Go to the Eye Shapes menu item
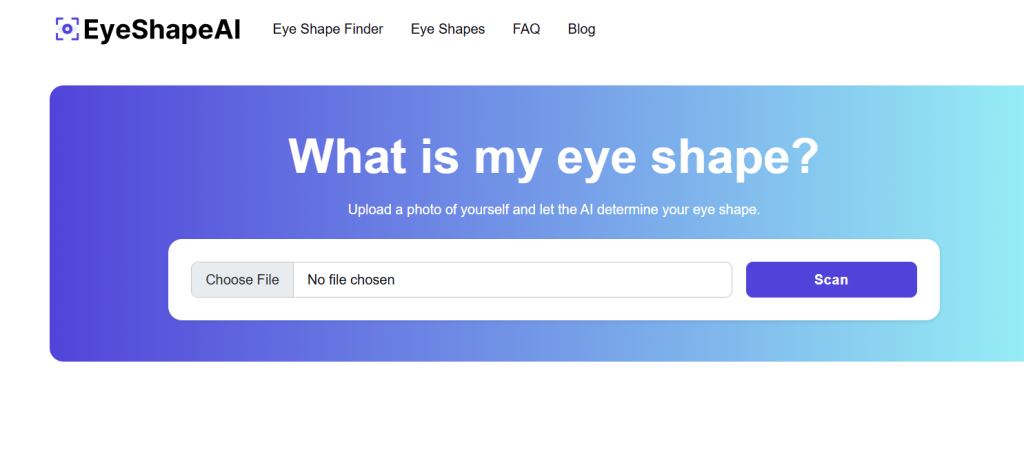The image size is (1024, 456). click(448, 29)
